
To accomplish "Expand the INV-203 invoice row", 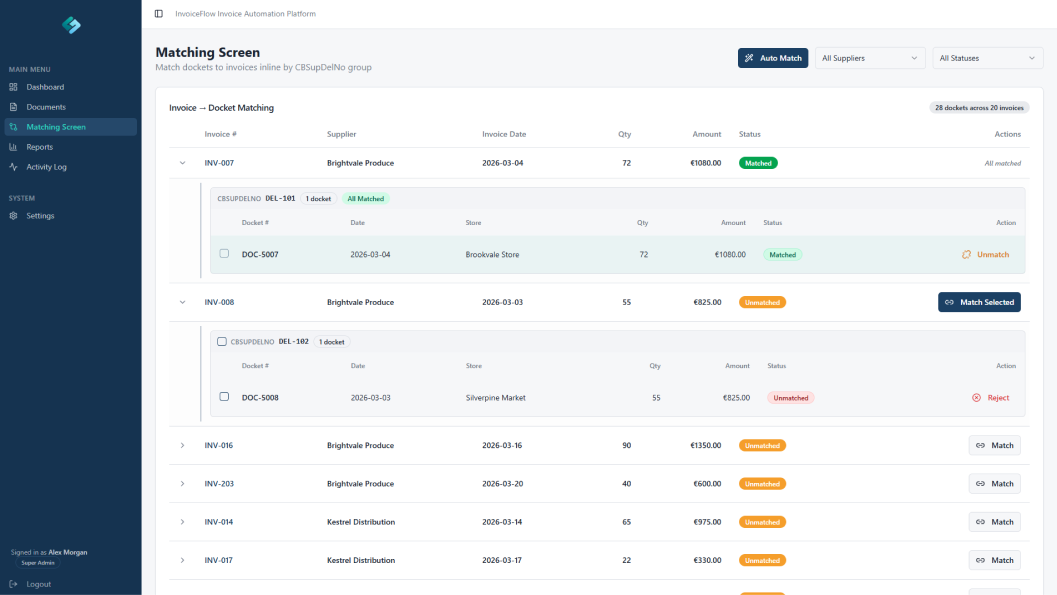I will coord(183,484).
